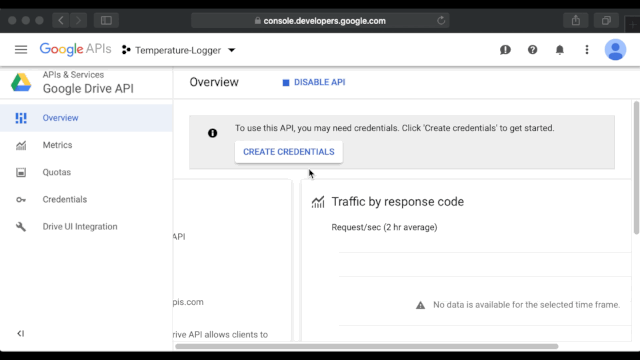Click the info icon in credentials notice
This screenshot has height=360, width=640.
click(212, 133)
